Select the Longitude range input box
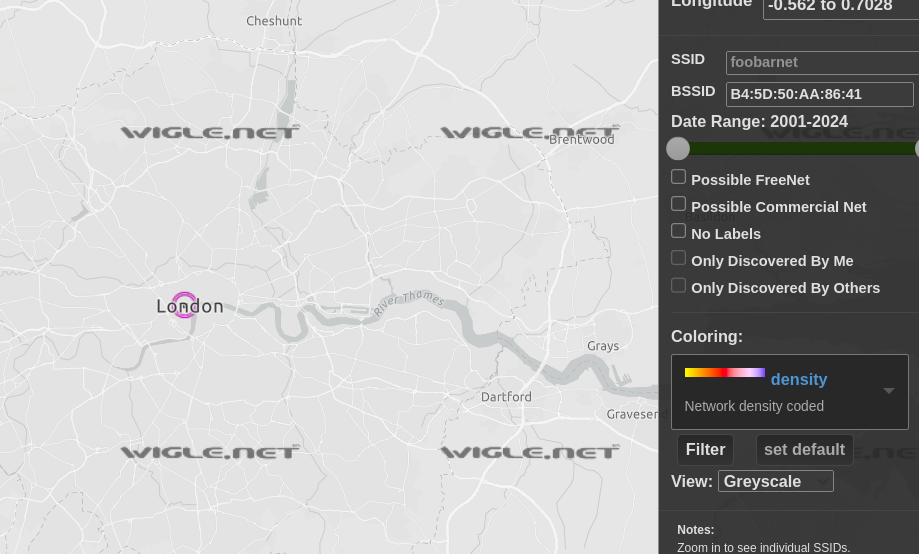Viewport: 919px width, 554px height. click(840, 8)
